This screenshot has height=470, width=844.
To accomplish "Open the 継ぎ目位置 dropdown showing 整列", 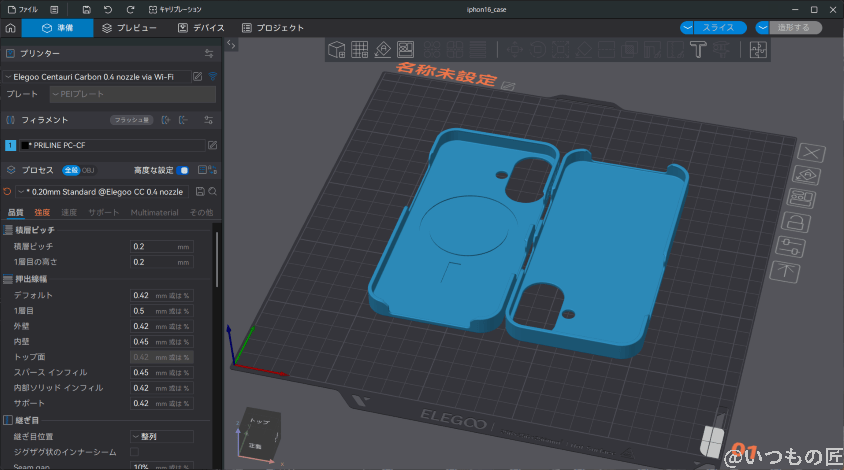I will [x=162, y=436].
